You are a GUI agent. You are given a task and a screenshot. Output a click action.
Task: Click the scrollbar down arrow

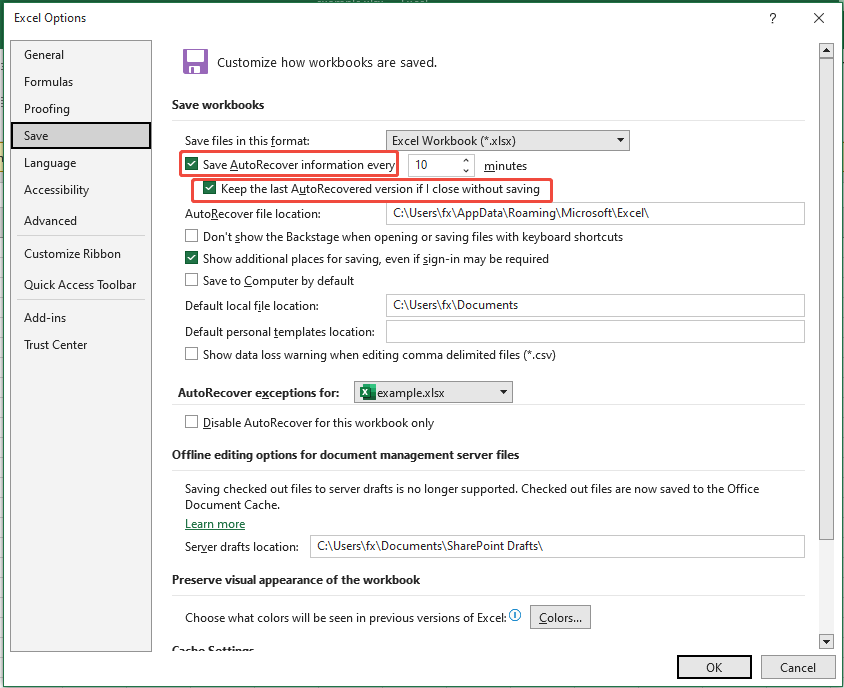[x=826, y=641]
